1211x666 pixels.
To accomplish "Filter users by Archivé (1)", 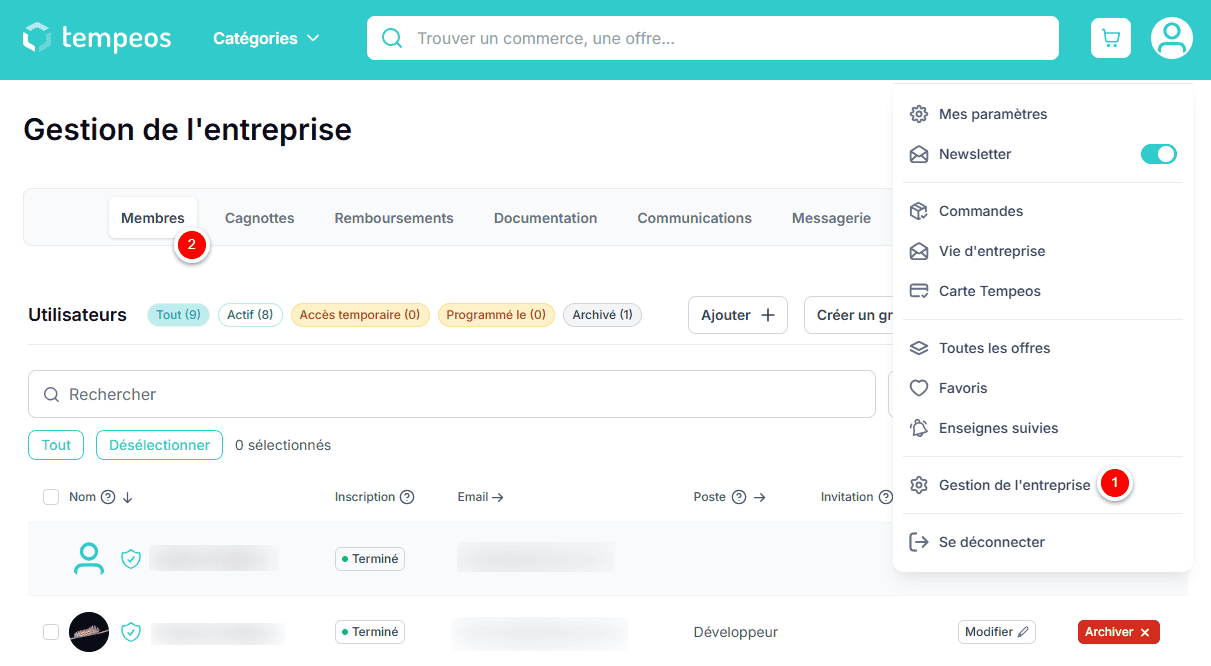I will [603, 315].
